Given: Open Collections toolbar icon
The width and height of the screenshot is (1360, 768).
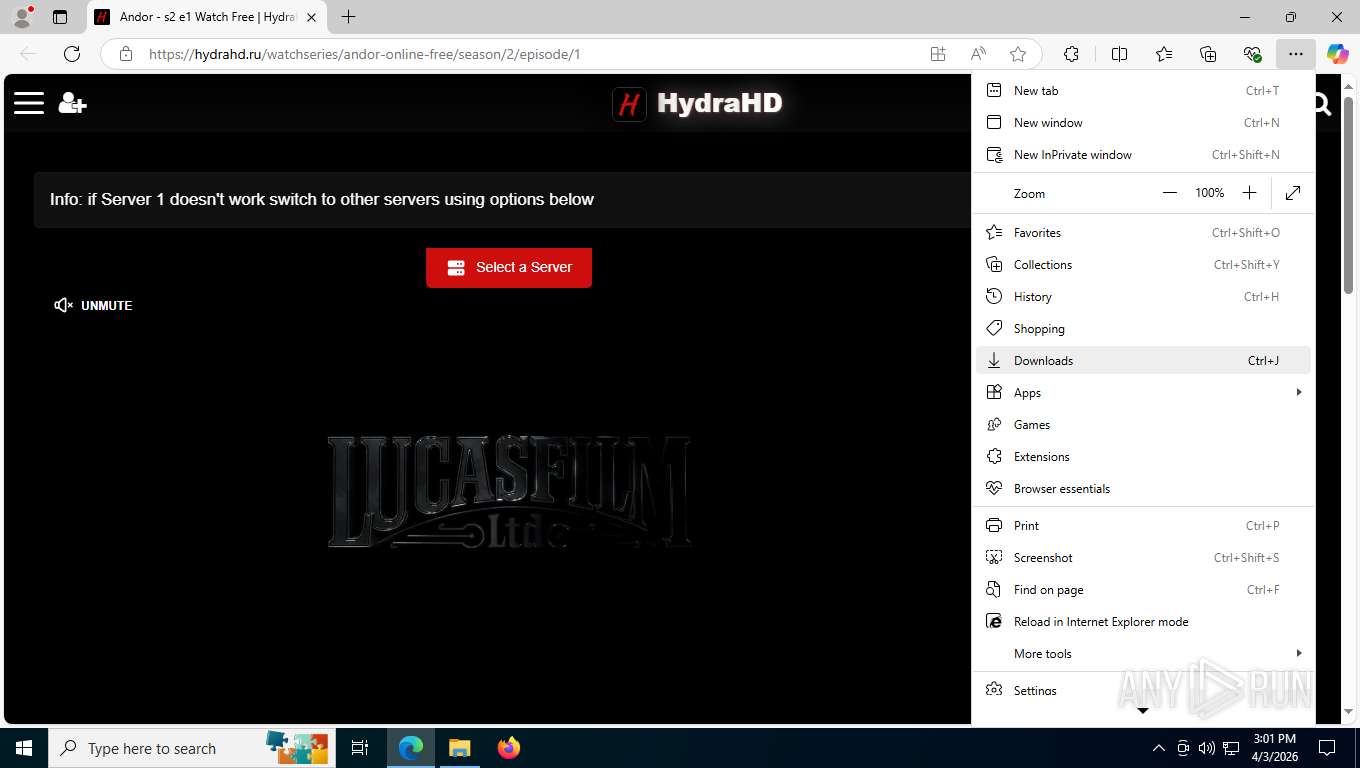Looking at the screenshot, I should tap(1208, 54).
